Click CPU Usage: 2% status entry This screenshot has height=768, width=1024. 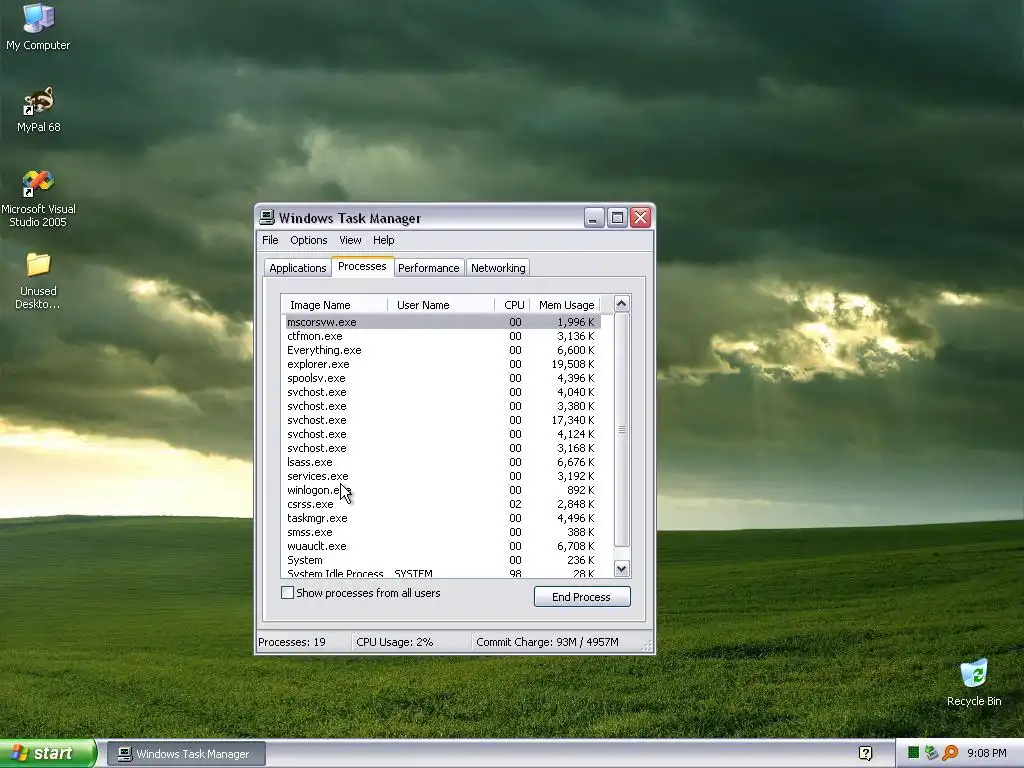coord(394,642)
